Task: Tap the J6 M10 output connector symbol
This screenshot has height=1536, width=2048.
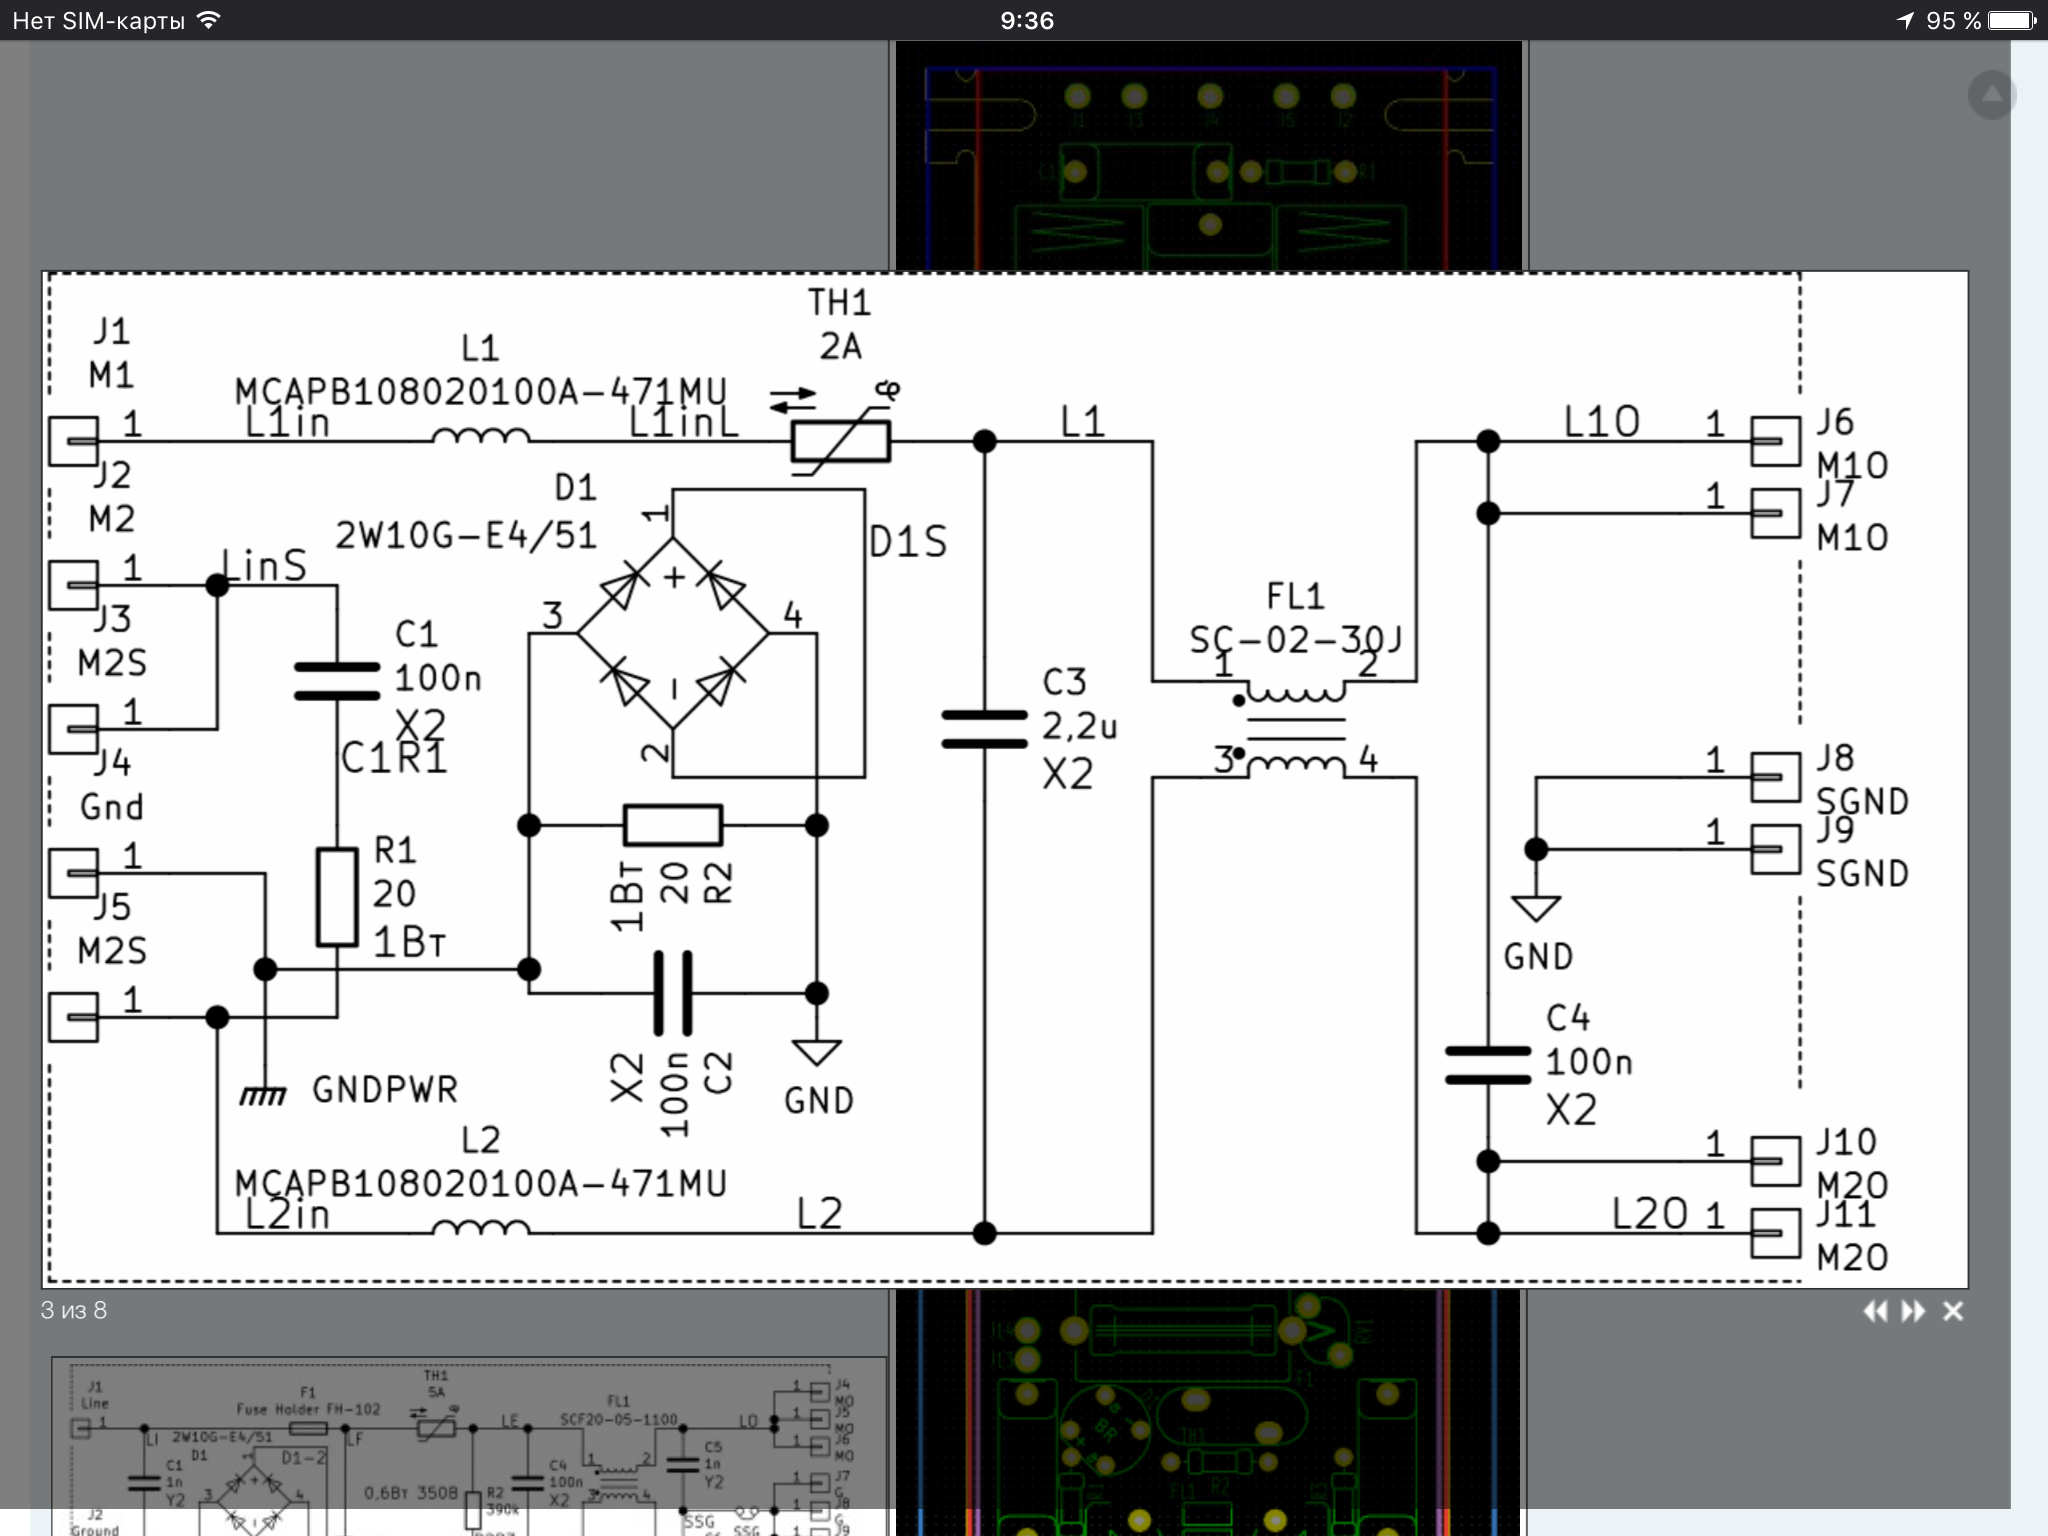Action: (1775, 441)
